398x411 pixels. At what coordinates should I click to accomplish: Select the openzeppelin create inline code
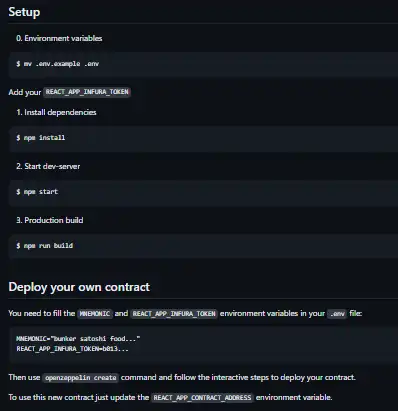click(x=81, y=378)
